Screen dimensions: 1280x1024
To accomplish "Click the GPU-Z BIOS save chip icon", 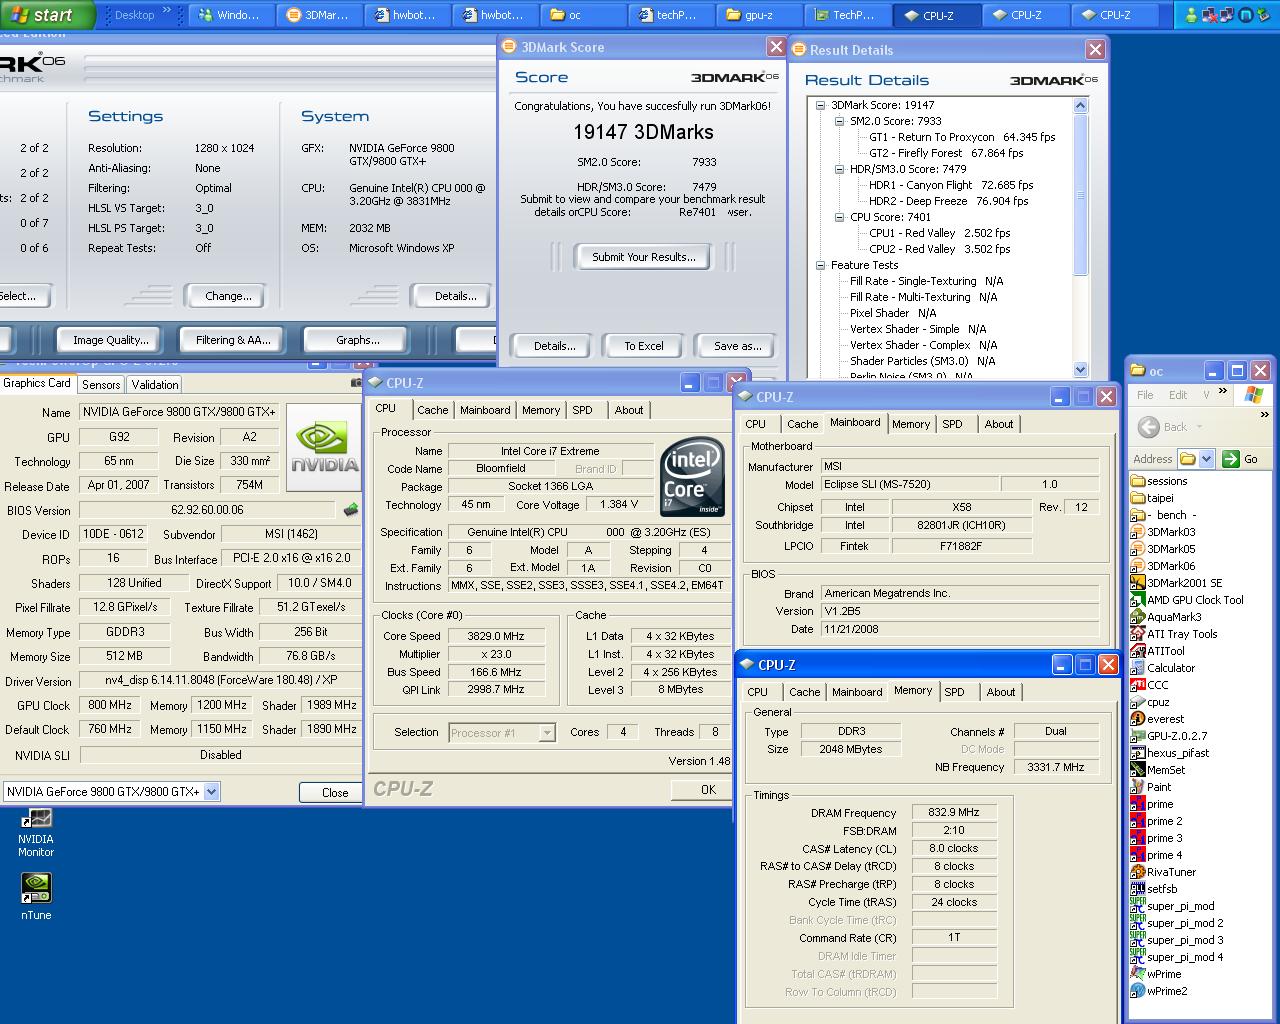I will [x=350, y=510].
